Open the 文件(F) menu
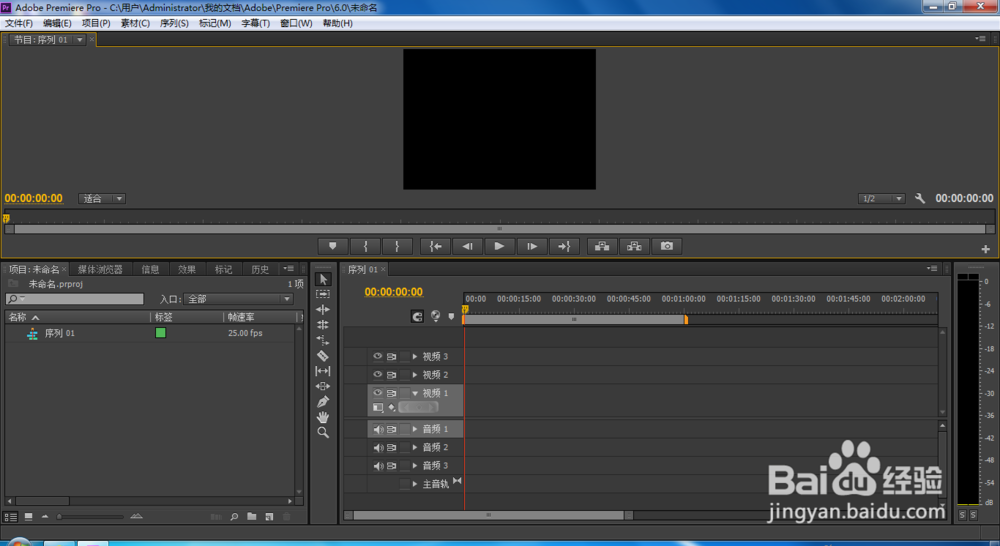This screenshot has height=546, width=1000. pos(18,23)
